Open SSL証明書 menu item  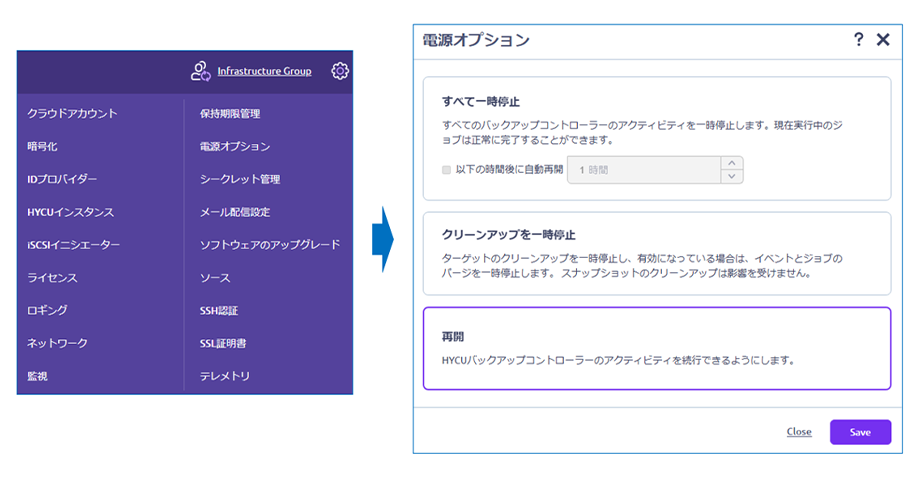coord(223,343)
